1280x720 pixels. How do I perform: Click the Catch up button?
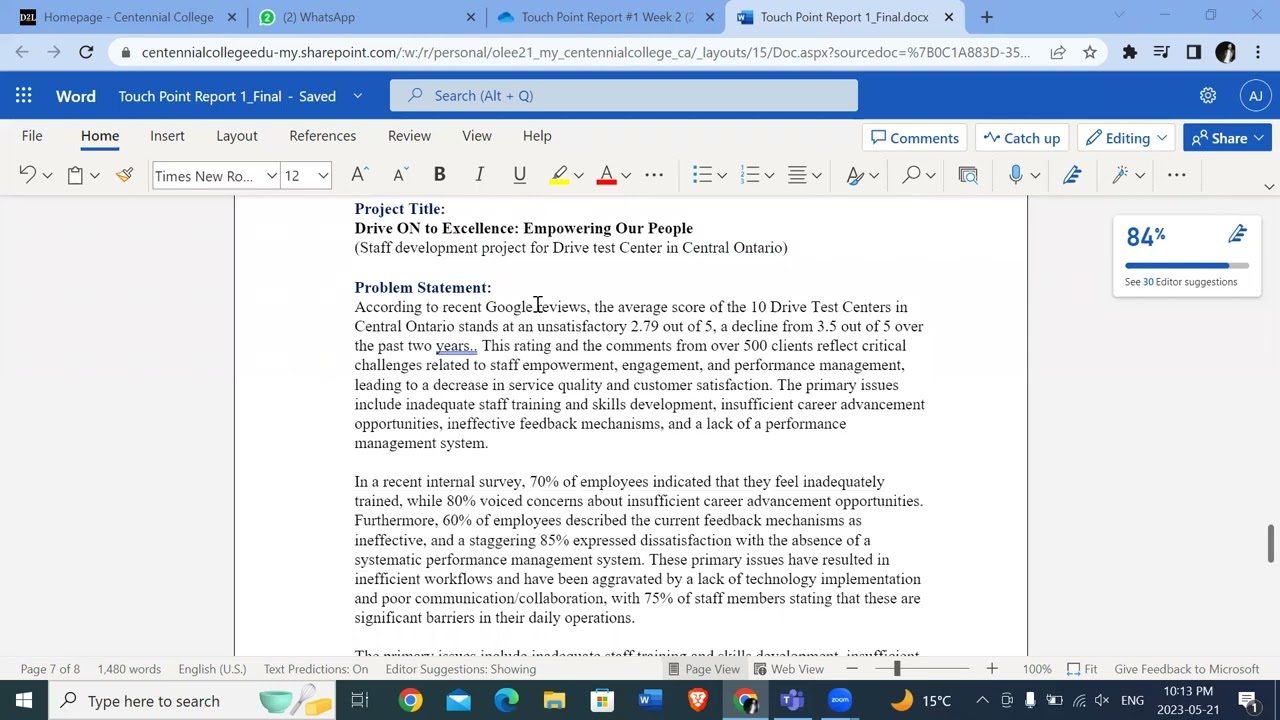(x=1022, y=138)
